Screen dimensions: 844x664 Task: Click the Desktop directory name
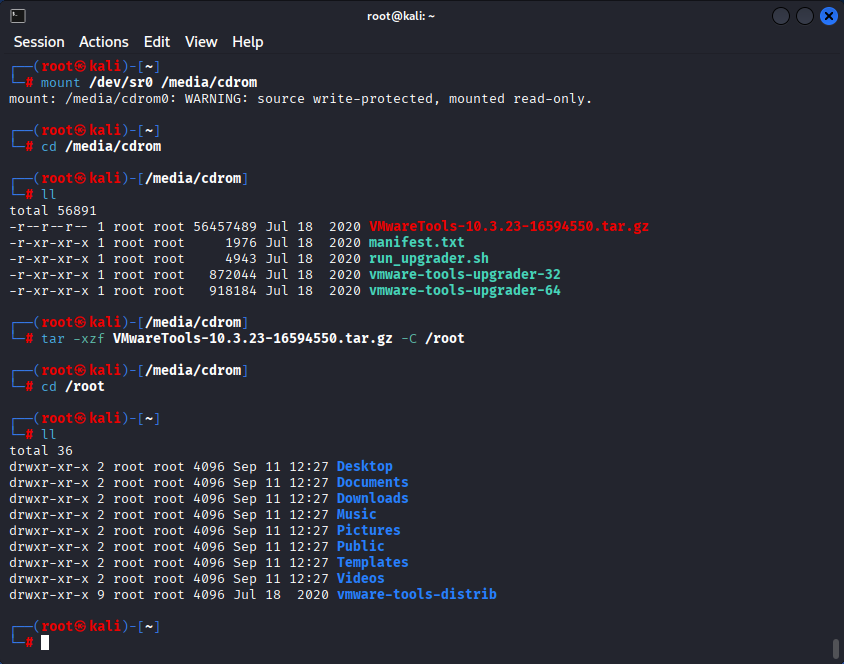(364, 467)
